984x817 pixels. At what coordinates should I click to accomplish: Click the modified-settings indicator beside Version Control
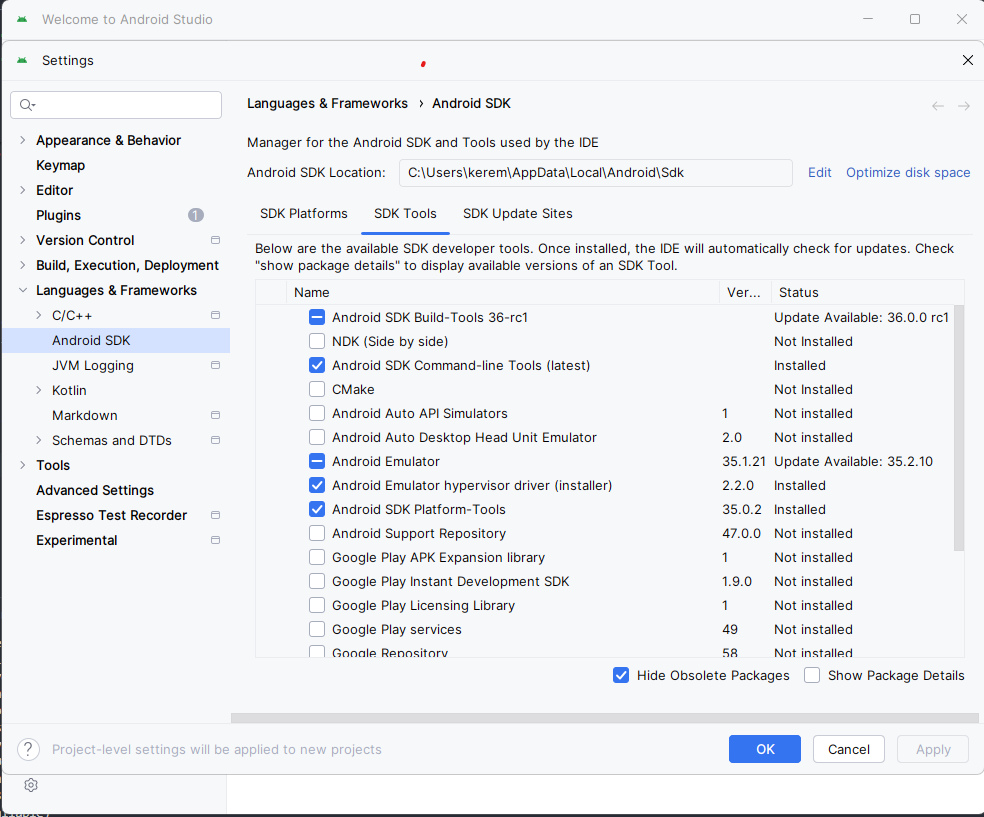[214, 240]
